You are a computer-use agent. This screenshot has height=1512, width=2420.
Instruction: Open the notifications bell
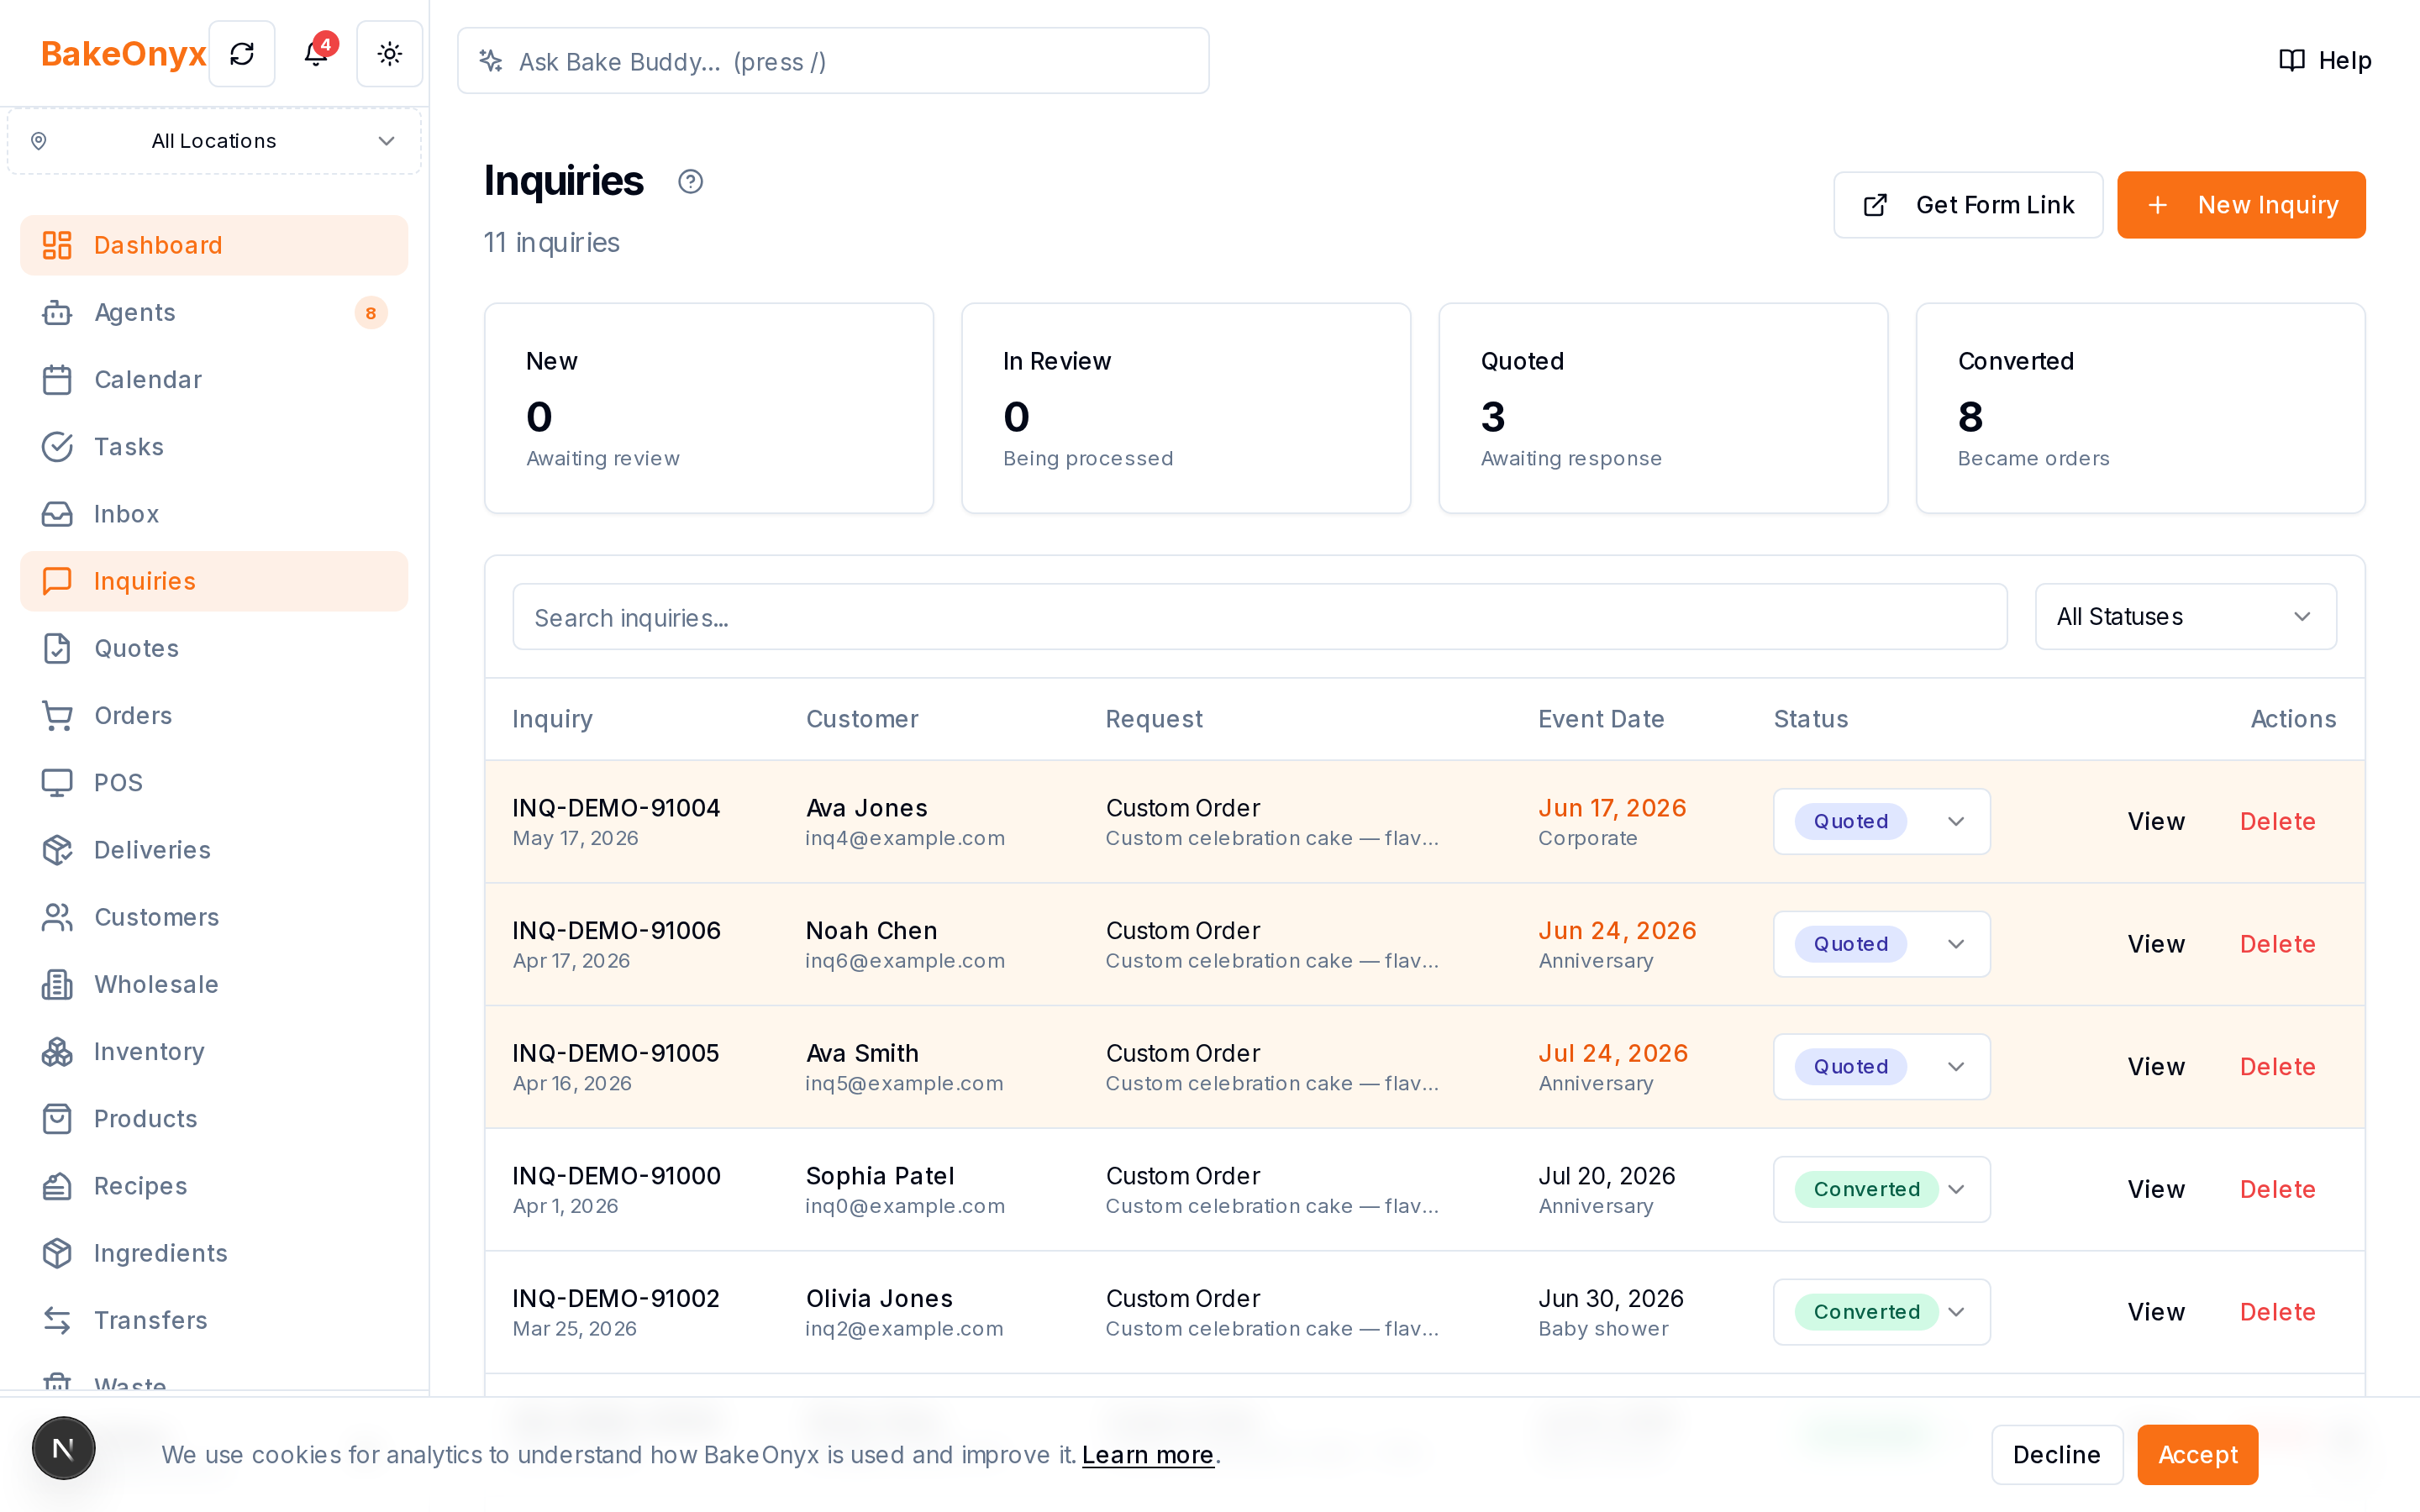pyautogui.click(x=316, y=54)
